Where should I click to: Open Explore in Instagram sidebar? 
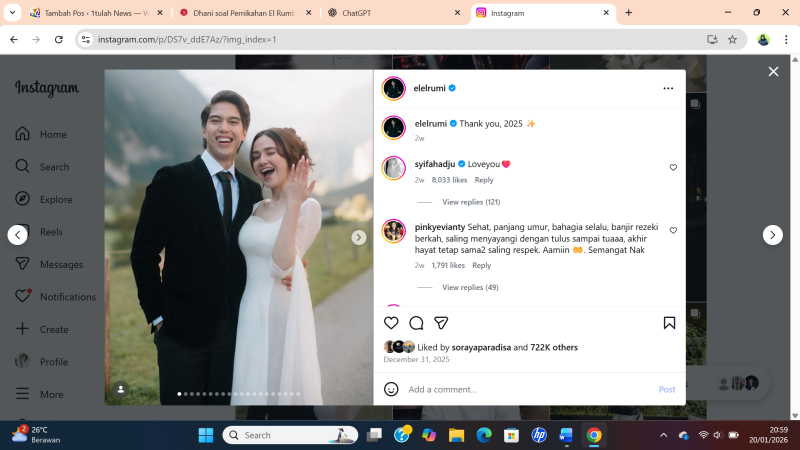pyautogui.click(x=44, y=199)
